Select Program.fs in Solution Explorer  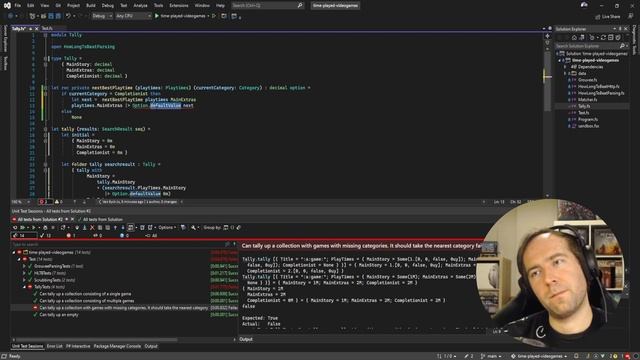pos(588,120)
